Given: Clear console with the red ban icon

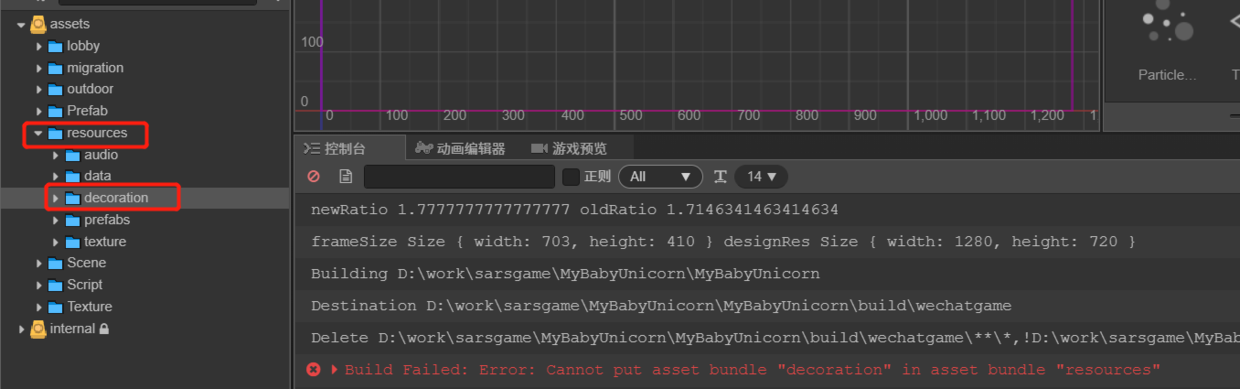Looking at the screenshot, I should click(x=314, y=177).
